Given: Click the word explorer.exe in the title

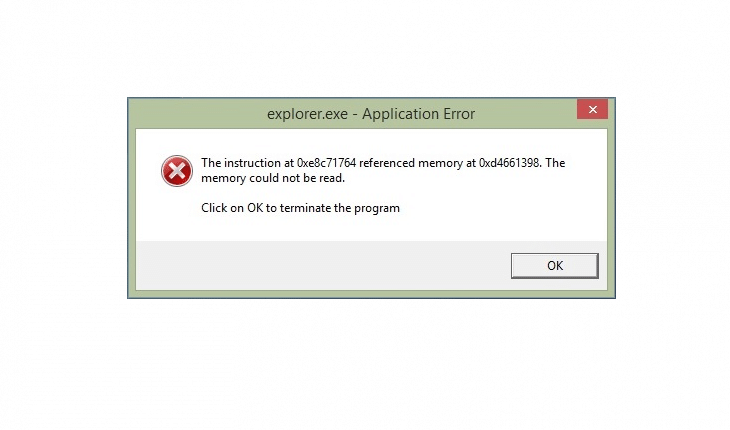Looking at the screenshot, I should [307, 114].
